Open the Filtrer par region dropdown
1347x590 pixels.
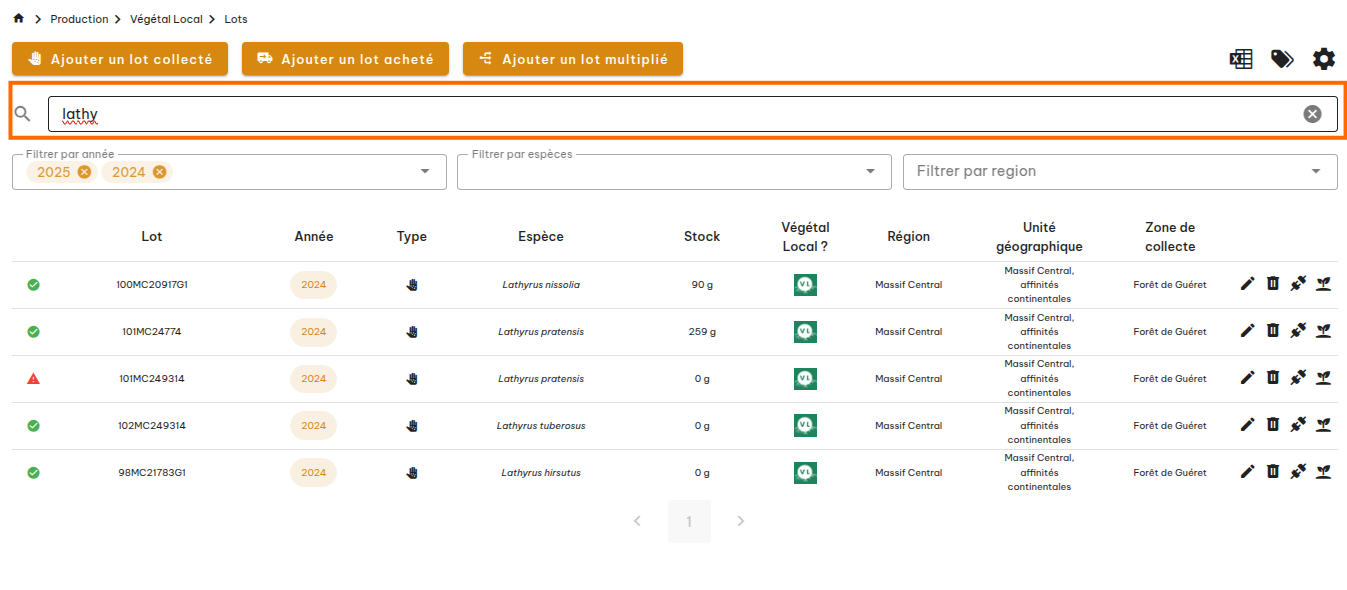(1316, 172)
